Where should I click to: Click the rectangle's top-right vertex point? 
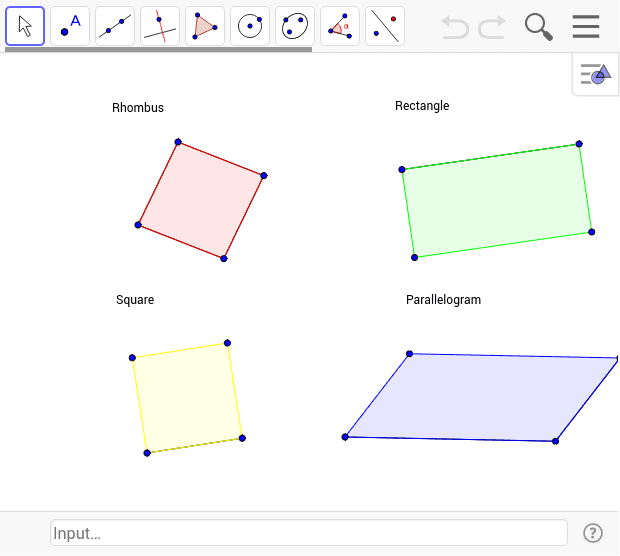579,144
